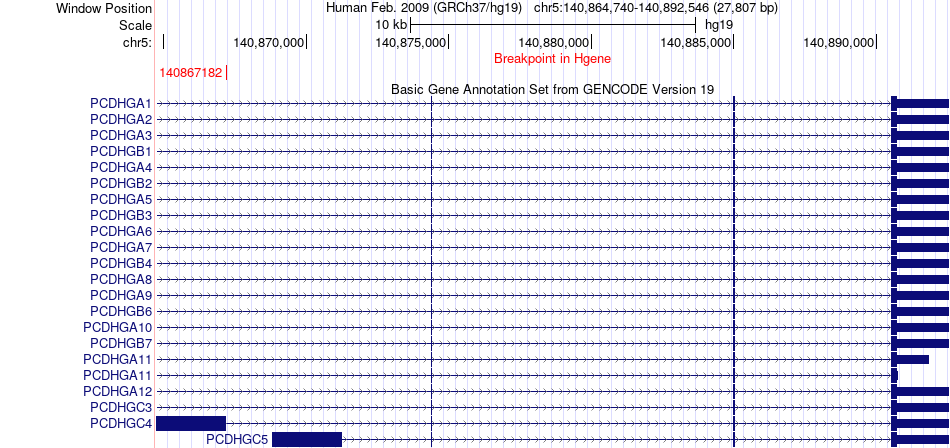Viewport: 950px width, 448px height.
Task: Click the PCDHGA12 exon block at right
Action: point(922,391)
